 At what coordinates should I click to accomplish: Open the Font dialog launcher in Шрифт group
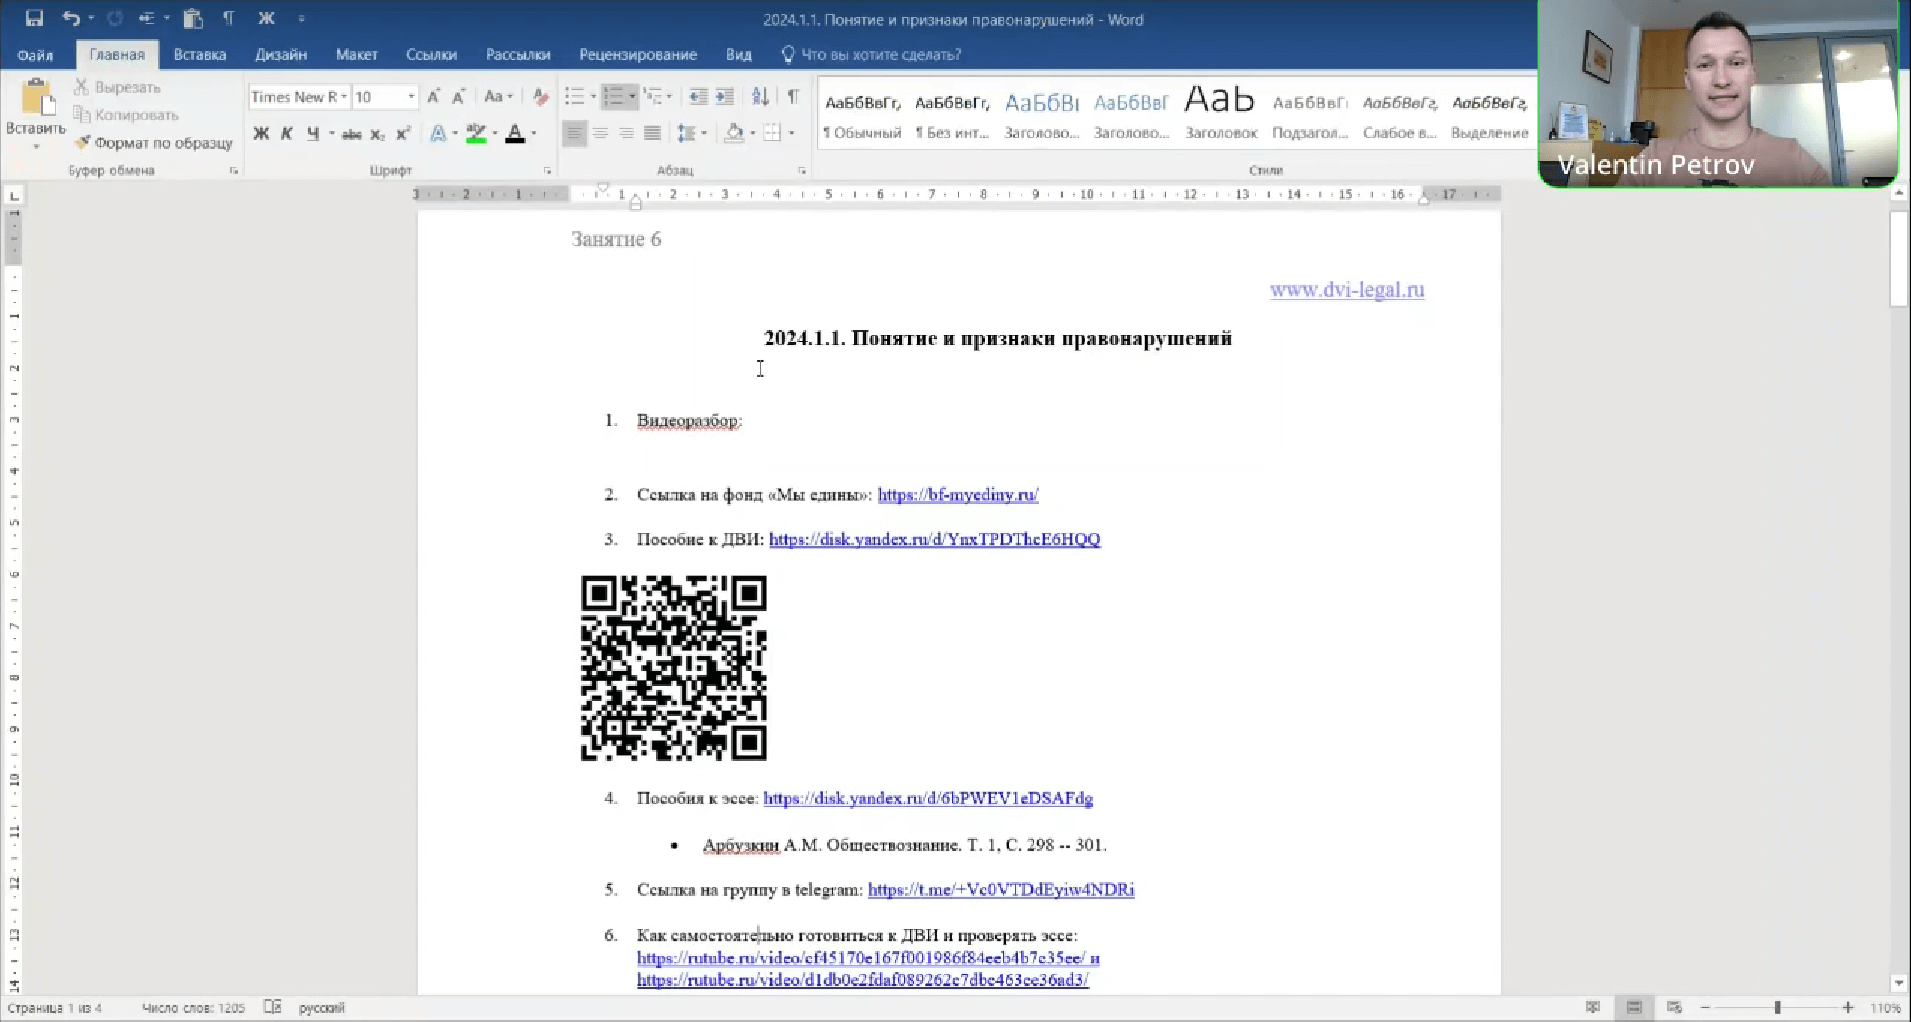[x=548, y=171]
